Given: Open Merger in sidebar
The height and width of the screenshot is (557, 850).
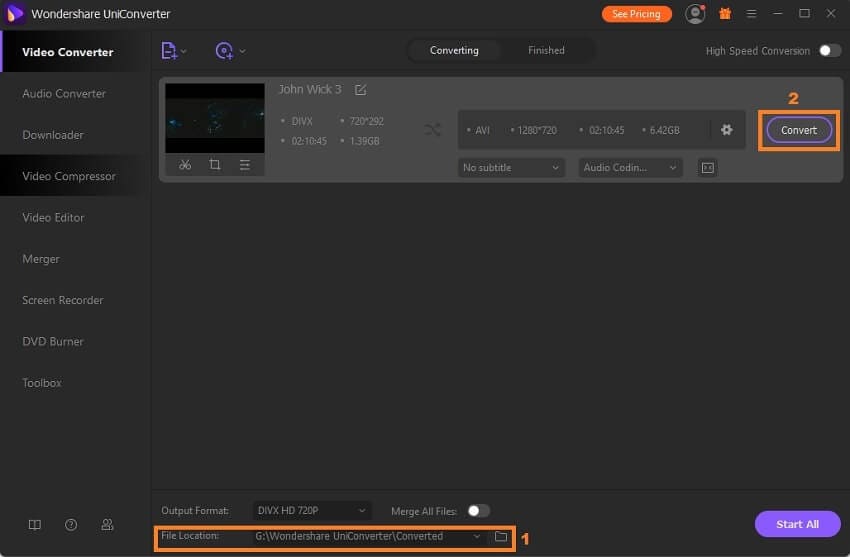Looking at the screenshot, I should [41, 259].
